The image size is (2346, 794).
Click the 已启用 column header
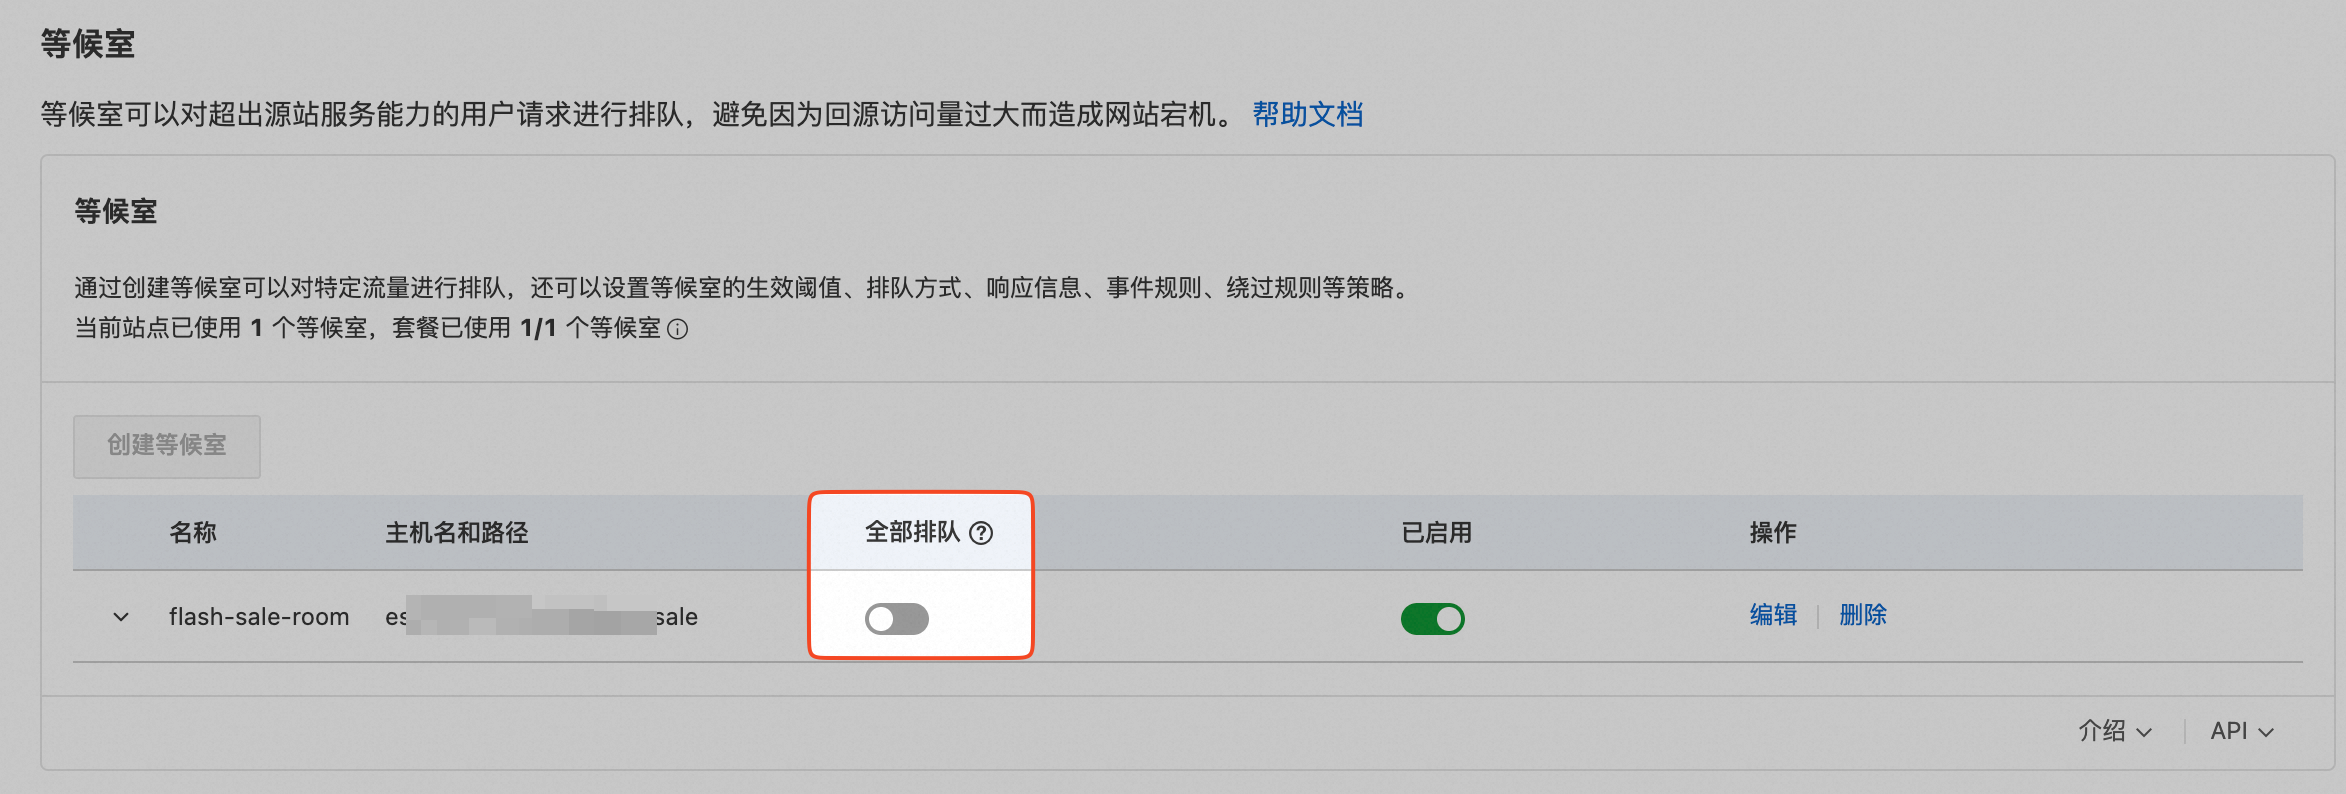1436,533
